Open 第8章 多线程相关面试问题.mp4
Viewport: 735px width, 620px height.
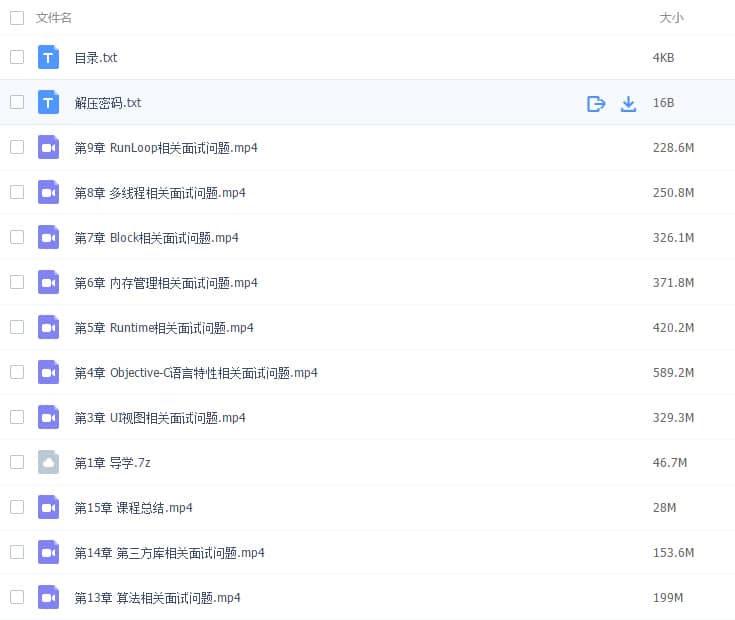[x=160, y=193]
